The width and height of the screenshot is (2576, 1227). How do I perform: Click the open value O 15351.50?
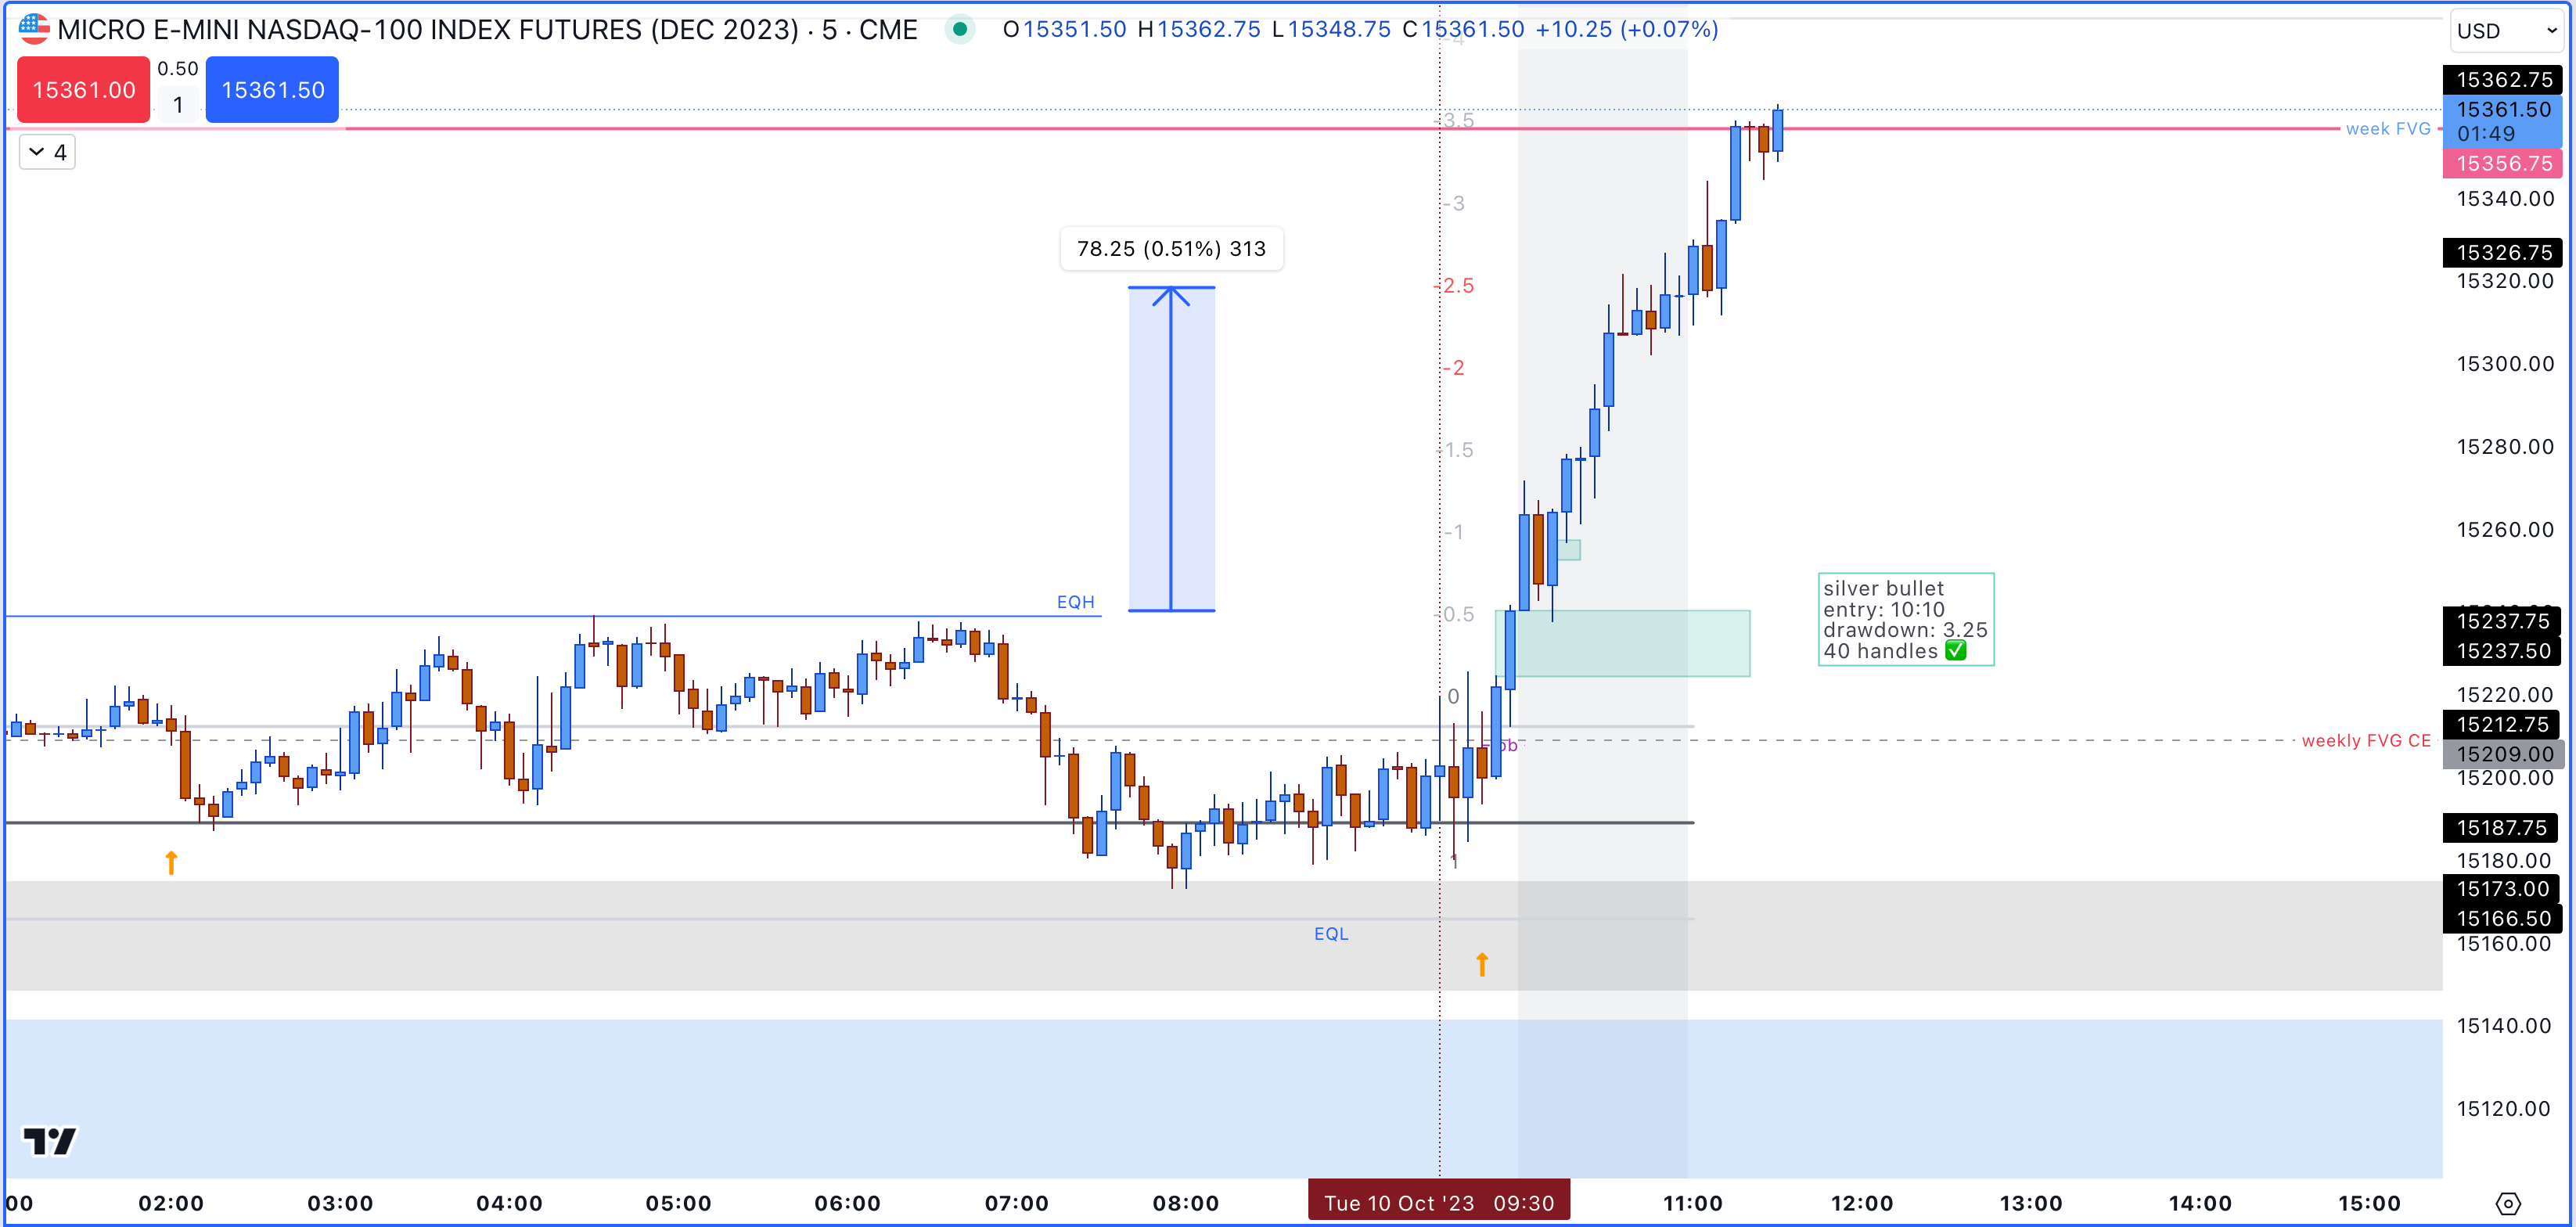(1064, 30)
